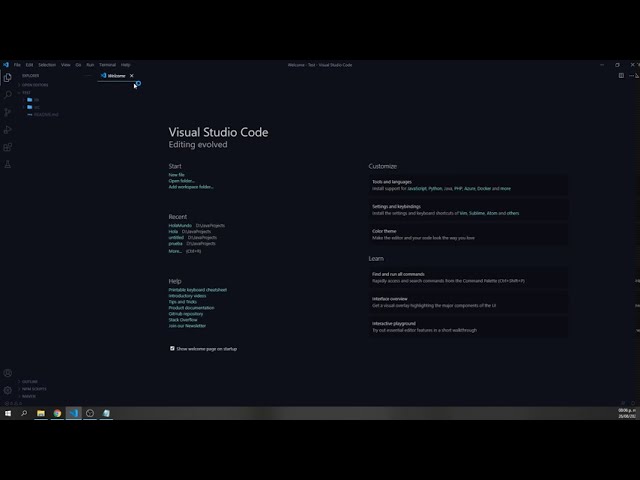The image size is (640, 480).
Task: Expand the src folder
Action: pyautogui.click(x=36, y=107)
